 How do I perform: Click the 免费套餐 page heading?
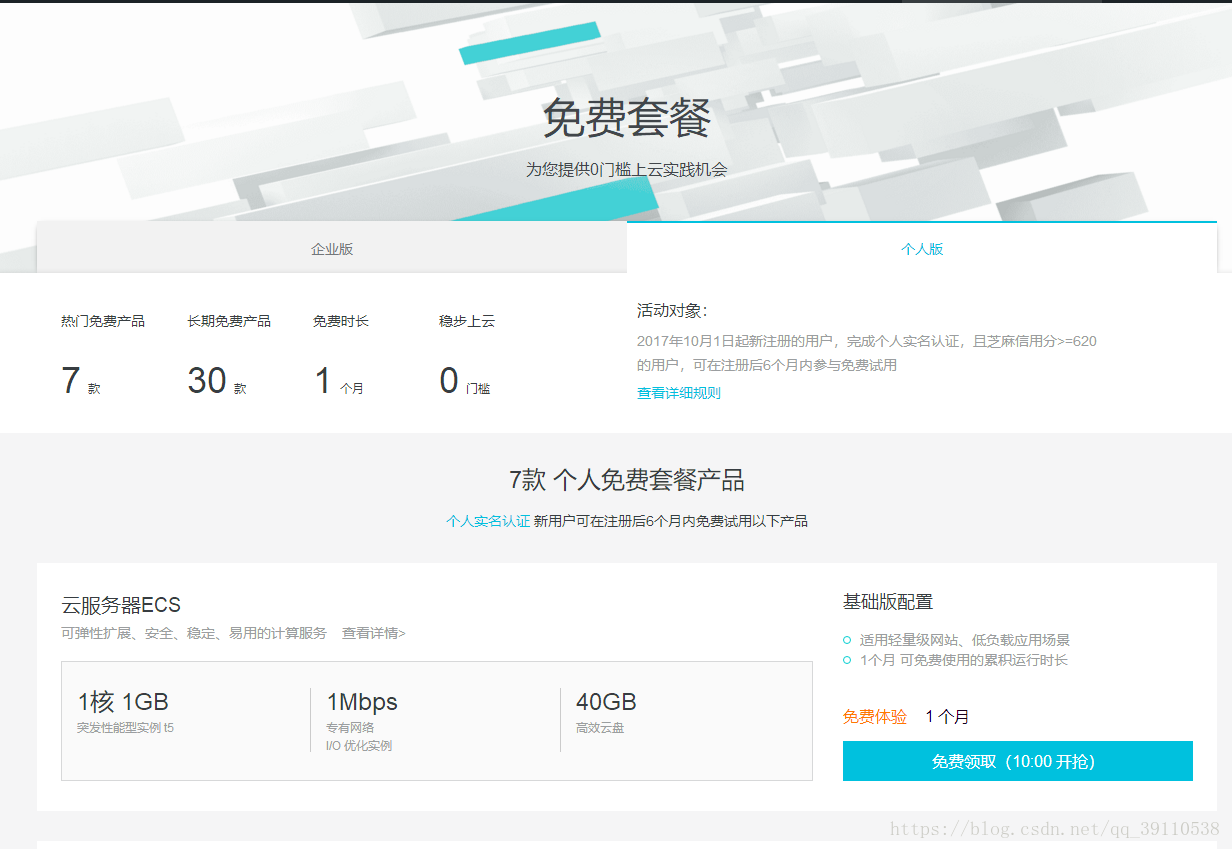click(x=627, y=119)
